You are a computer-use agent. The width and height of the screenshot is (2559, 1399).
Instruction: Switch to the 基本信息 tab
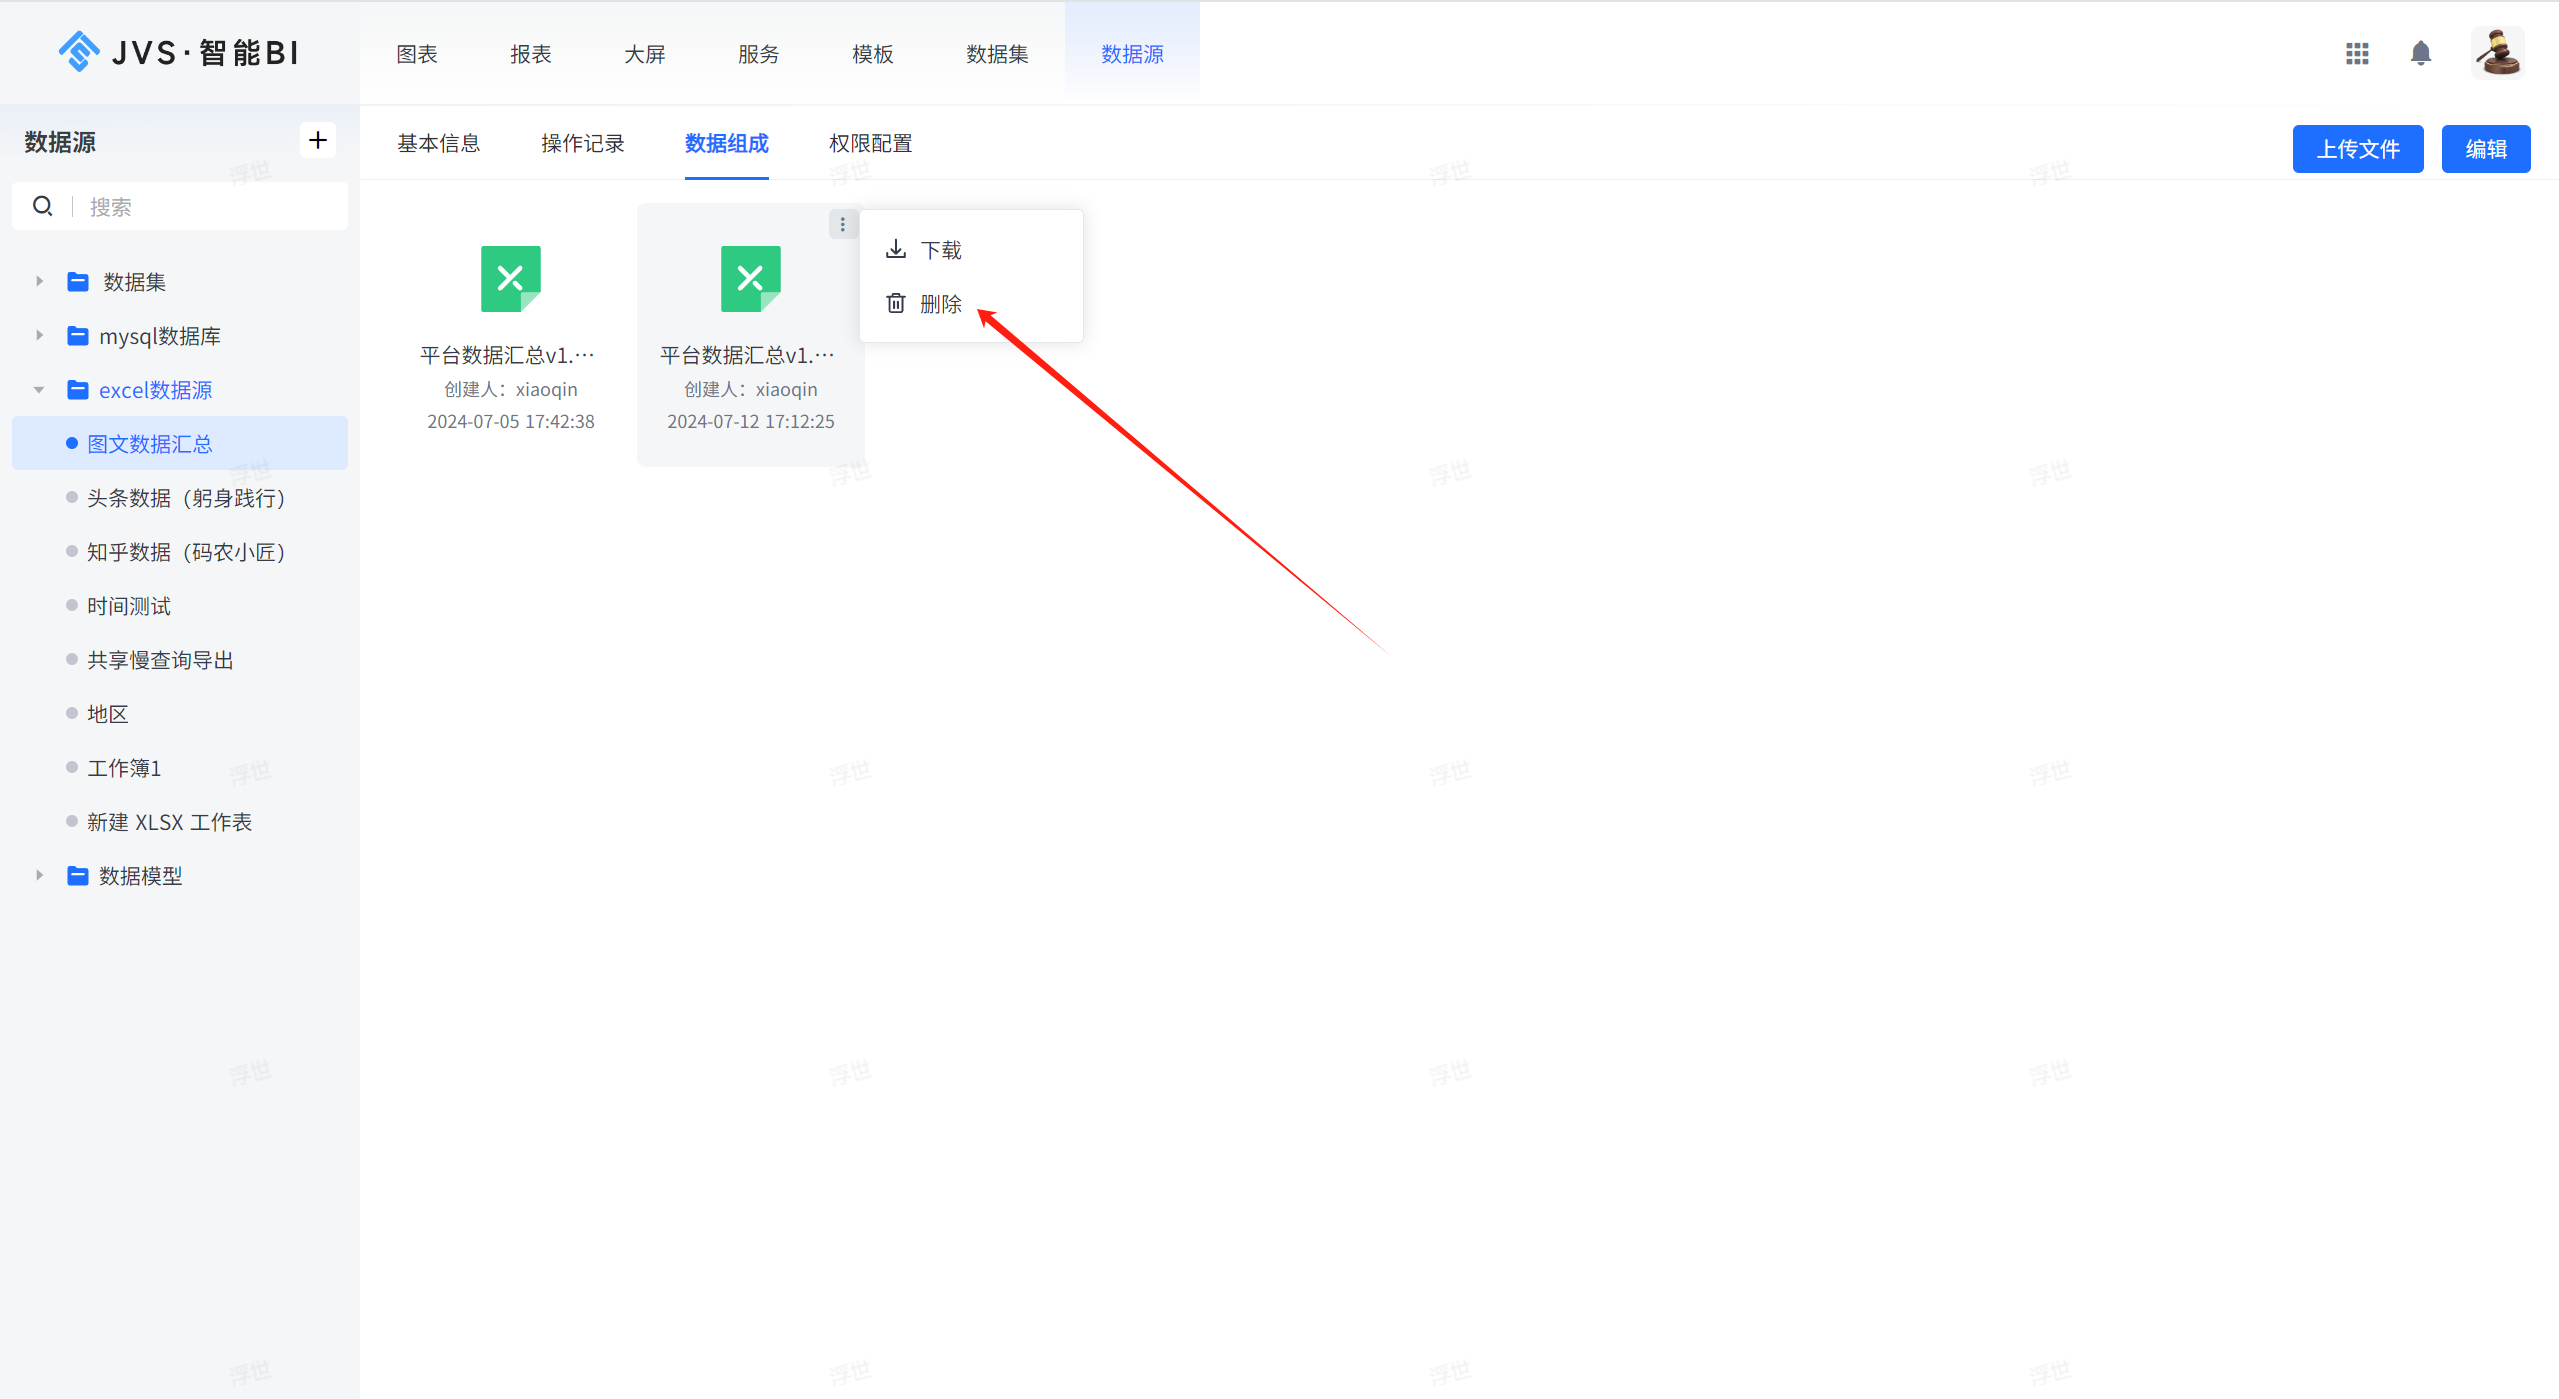(438, 144)
